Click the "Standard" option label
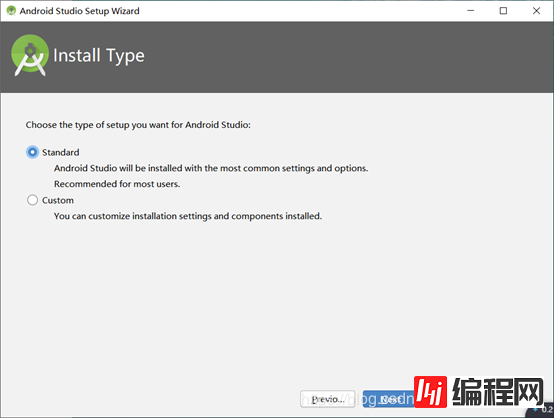This screenshot has height=418, width=554. tap(61, 152)
